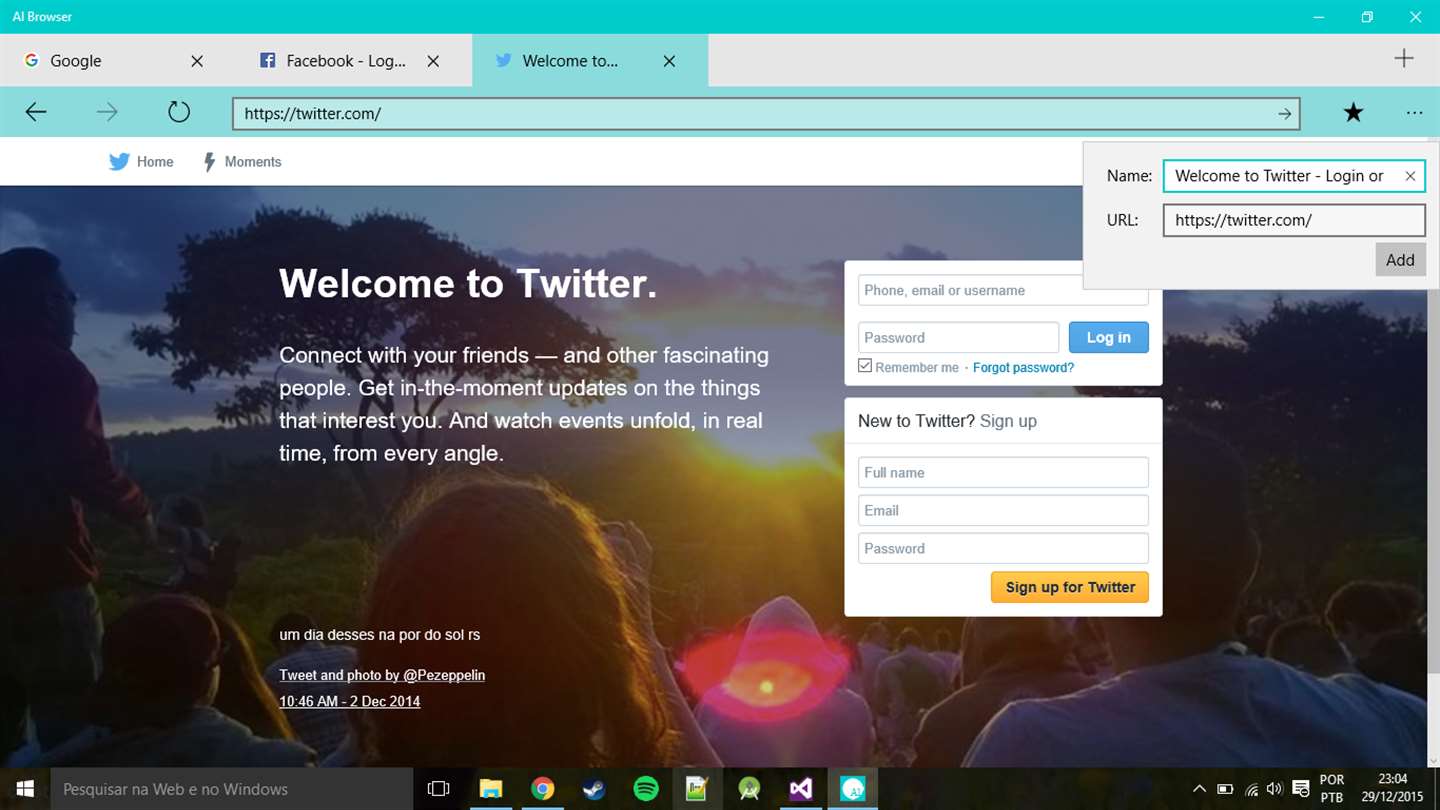This screenshot has height=810, width=1440.
Task: Click the signup Email field
Action: 1003,510
